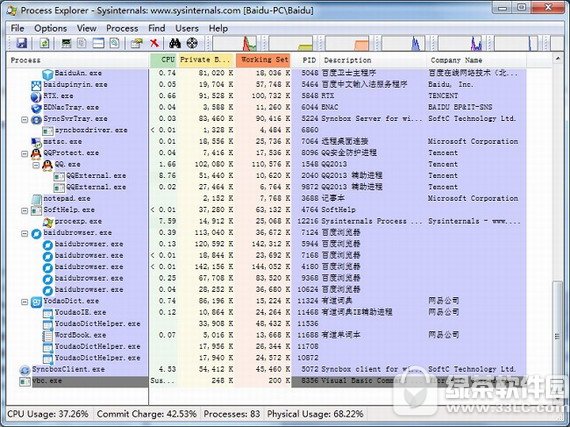Screen dimensions: 570x427
Task: Open the Properties toolbar icon
Action: click(137, 43)
